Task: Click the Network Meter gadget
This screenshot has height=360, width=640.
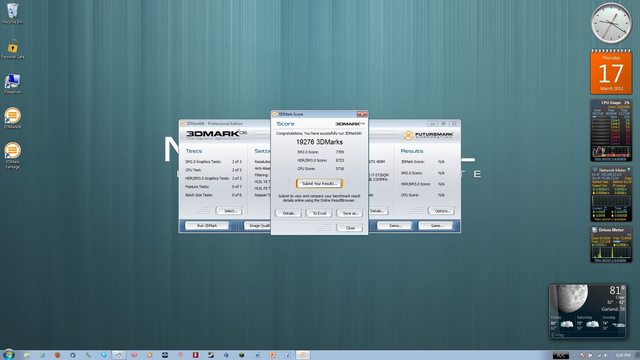Action: tap(611, 194)
